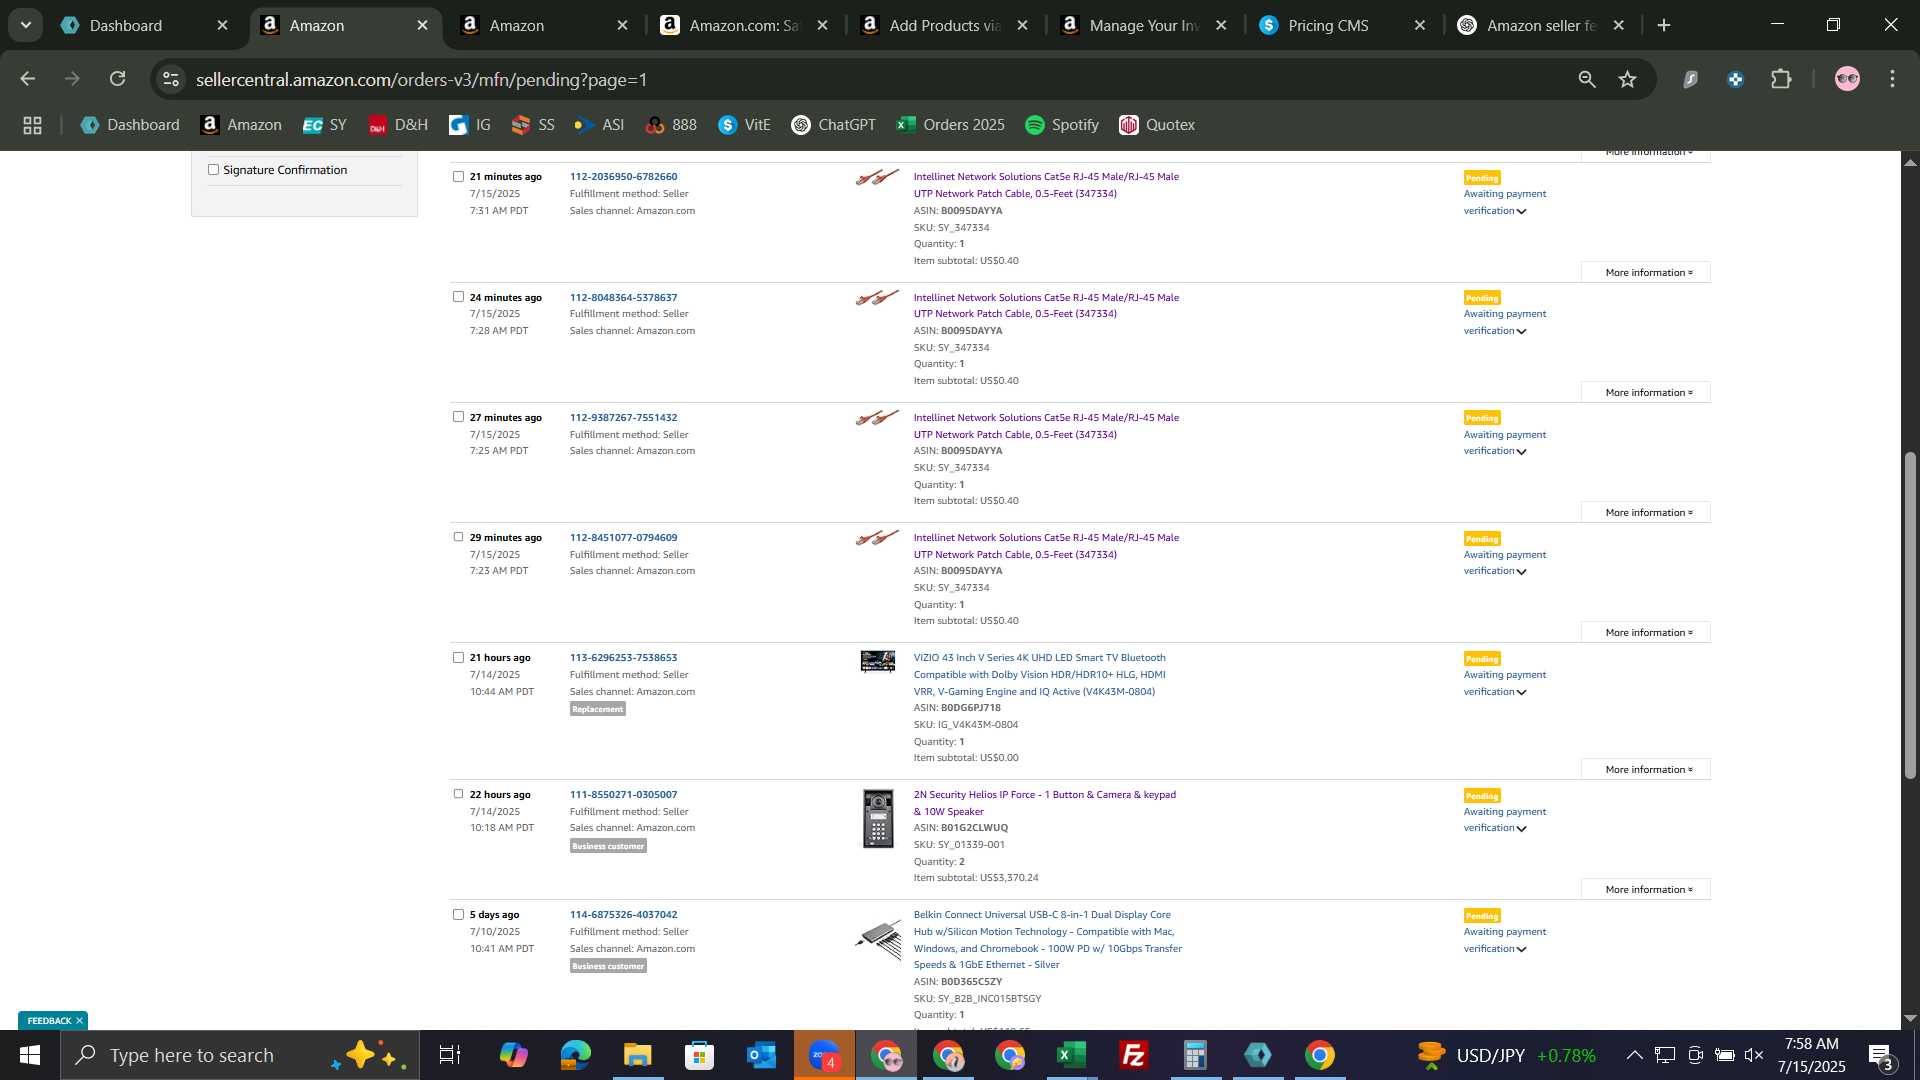This screenshot has width=1920, height=1080.
Task: Open Spotify bookmark
Action: point(1062,125)
